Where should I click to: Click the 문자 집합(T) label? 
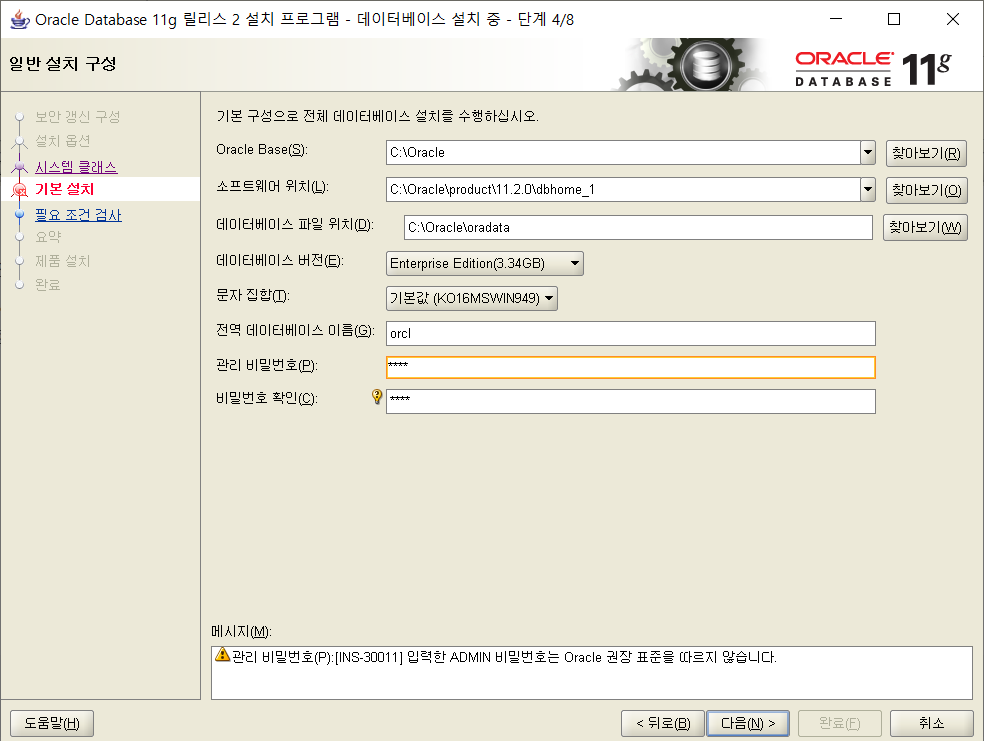click(x=252, y=295)
